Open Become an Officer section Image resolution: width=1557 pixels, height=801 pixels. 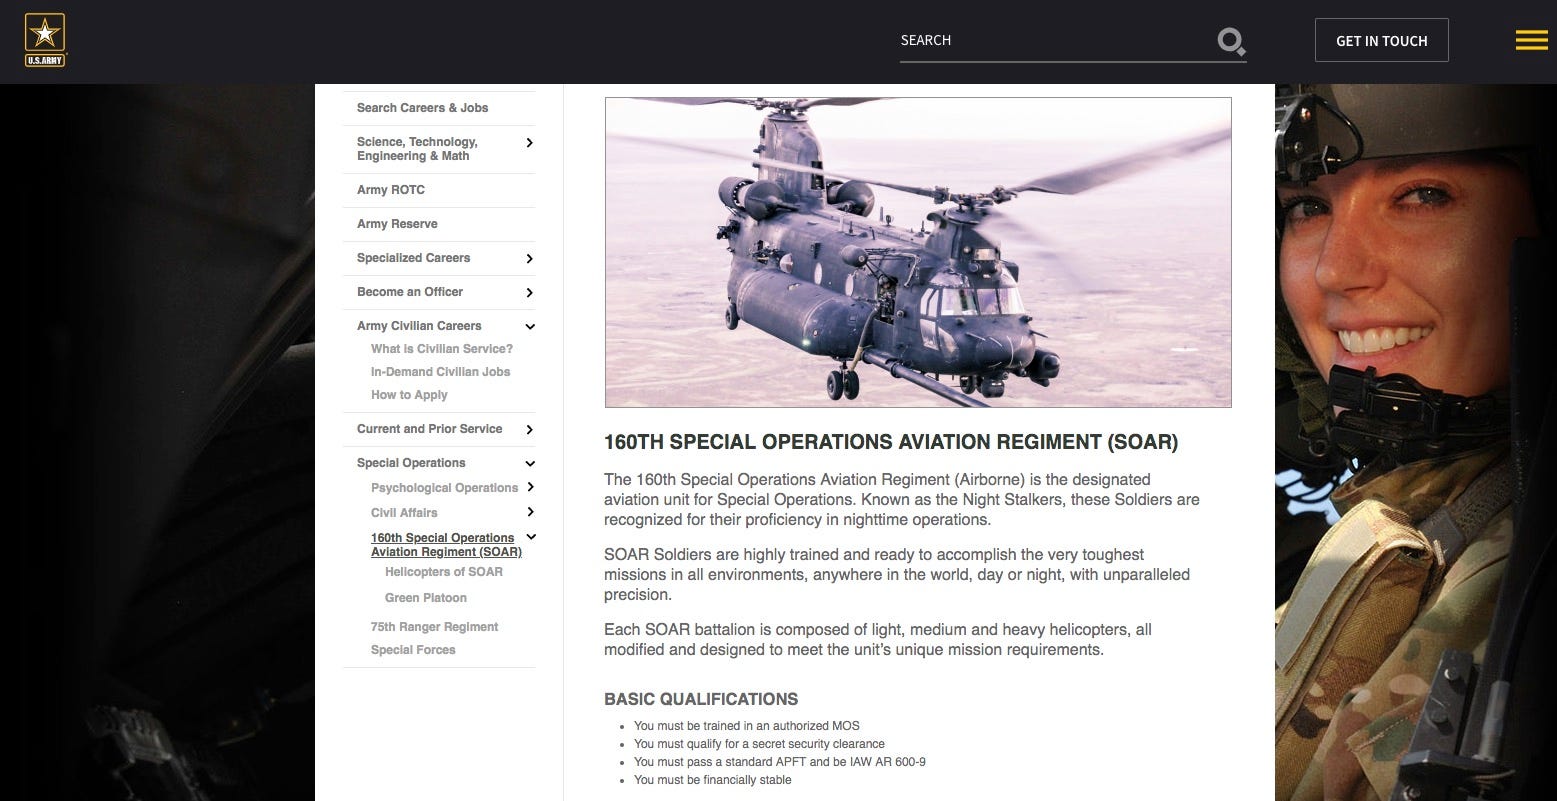[410, 292]
